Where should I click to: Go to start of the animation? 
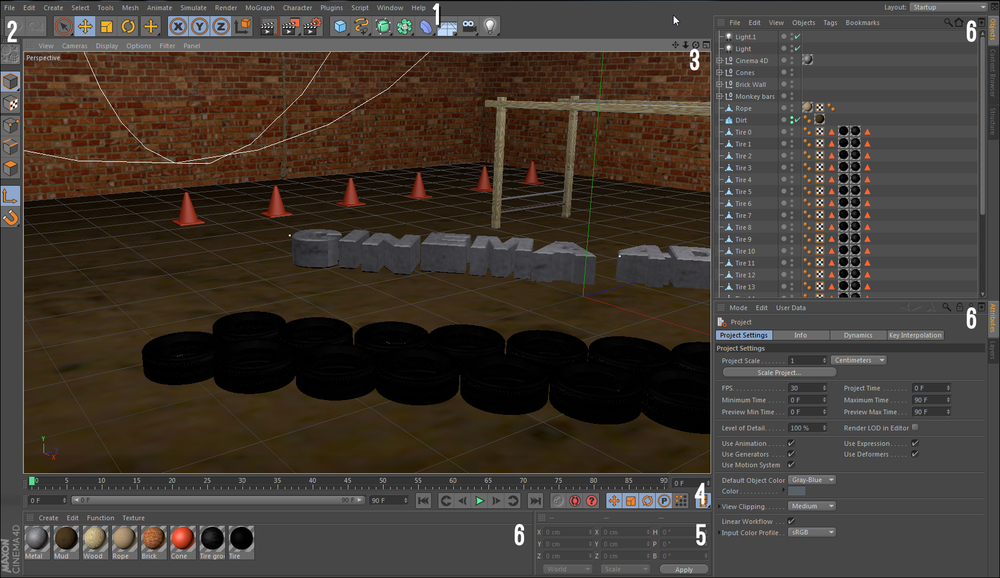[423, 501]
